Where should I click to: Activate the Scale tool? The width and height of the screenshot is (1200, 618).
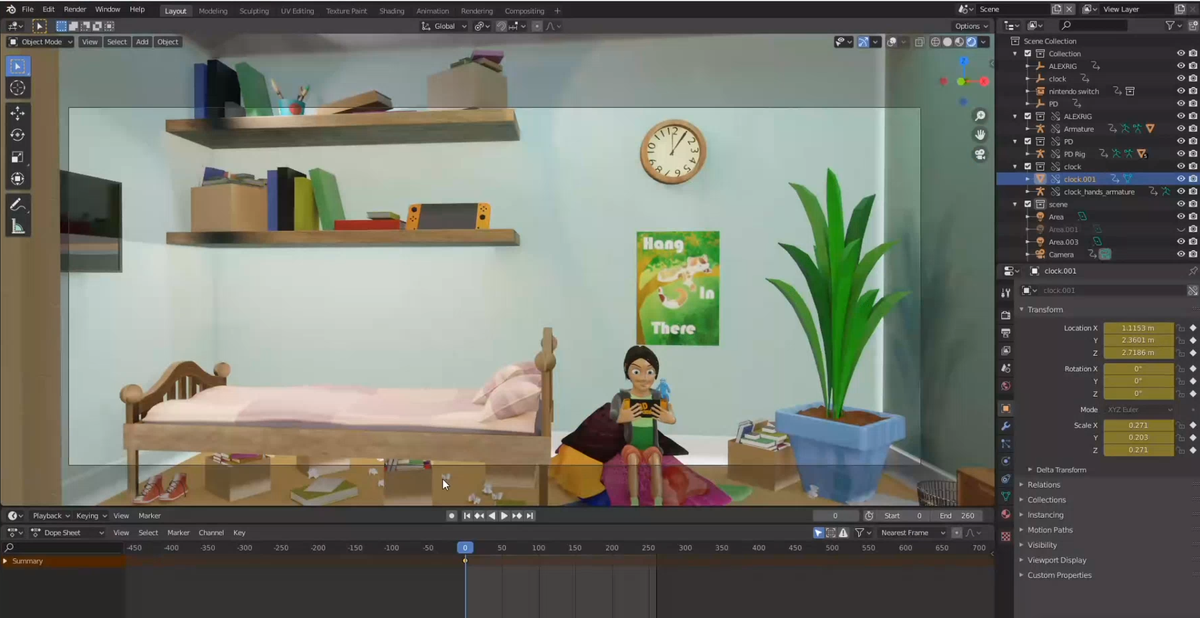18,157
